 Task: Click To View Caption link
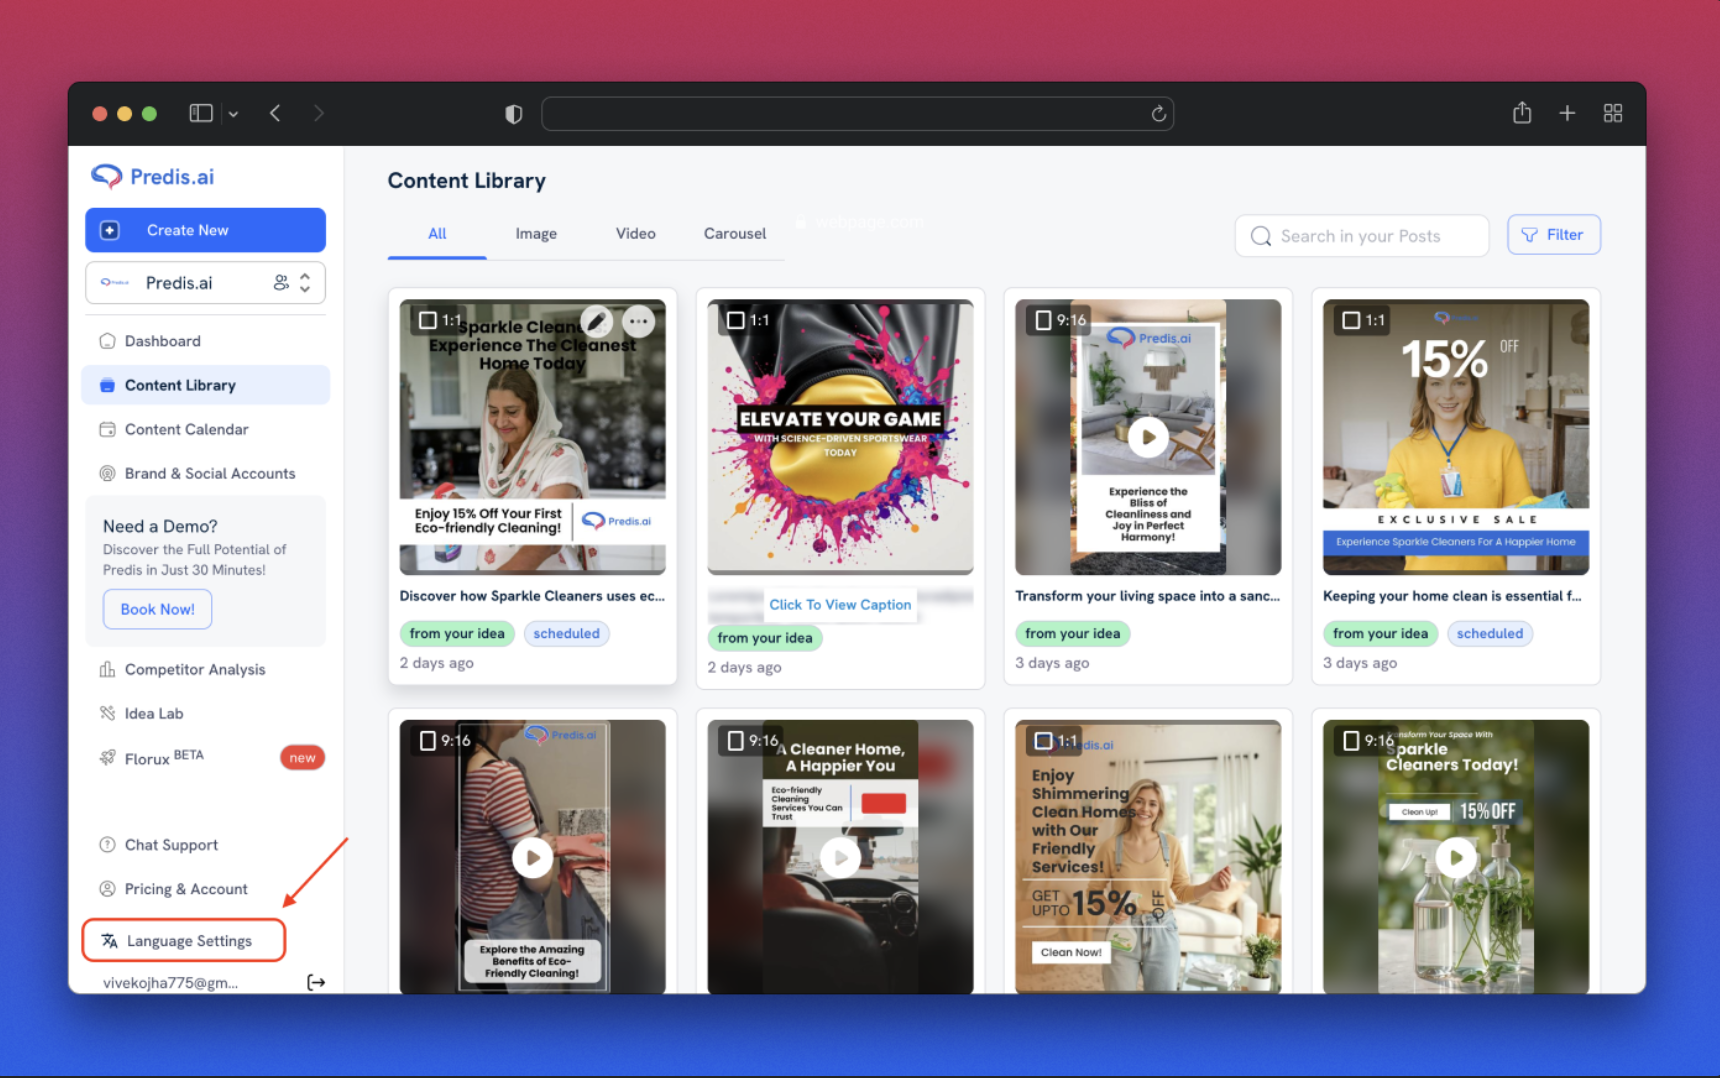(x=840, y=604)
